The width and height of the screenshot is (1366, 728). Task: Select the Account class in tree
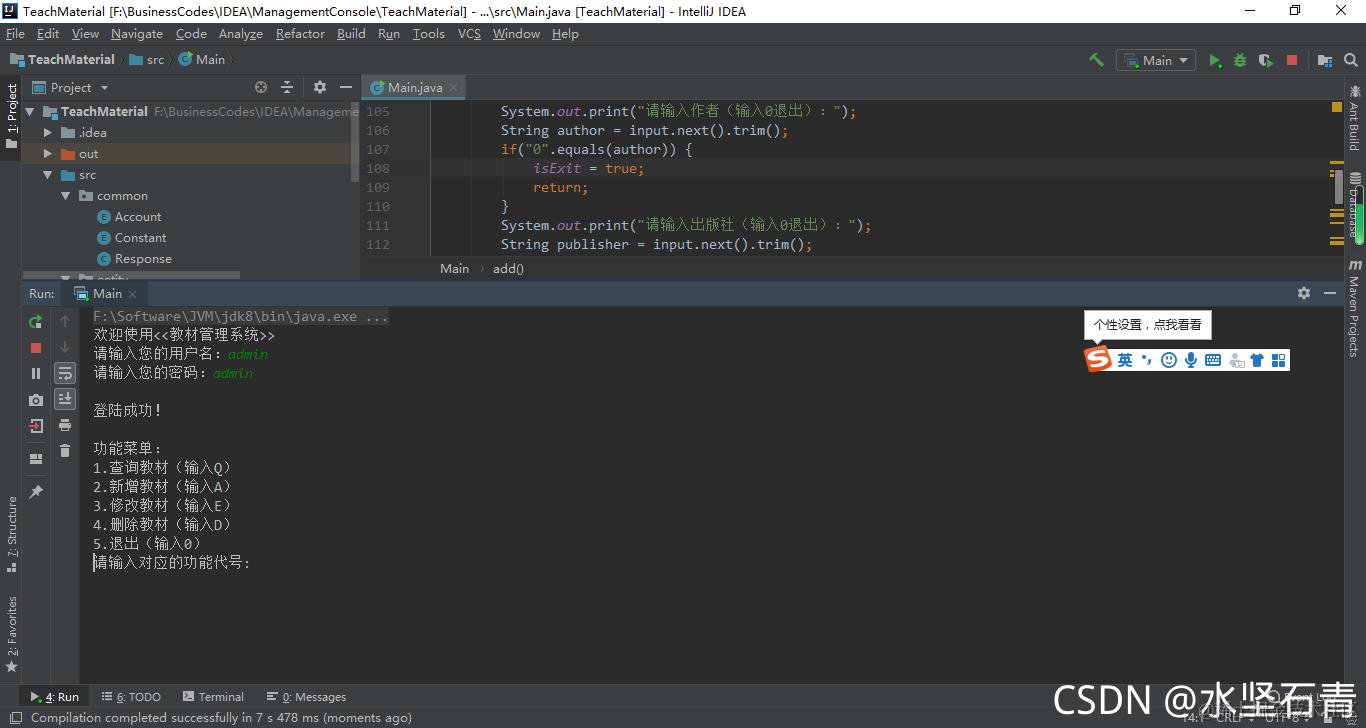pyautogui.click(x=138, y=217)
